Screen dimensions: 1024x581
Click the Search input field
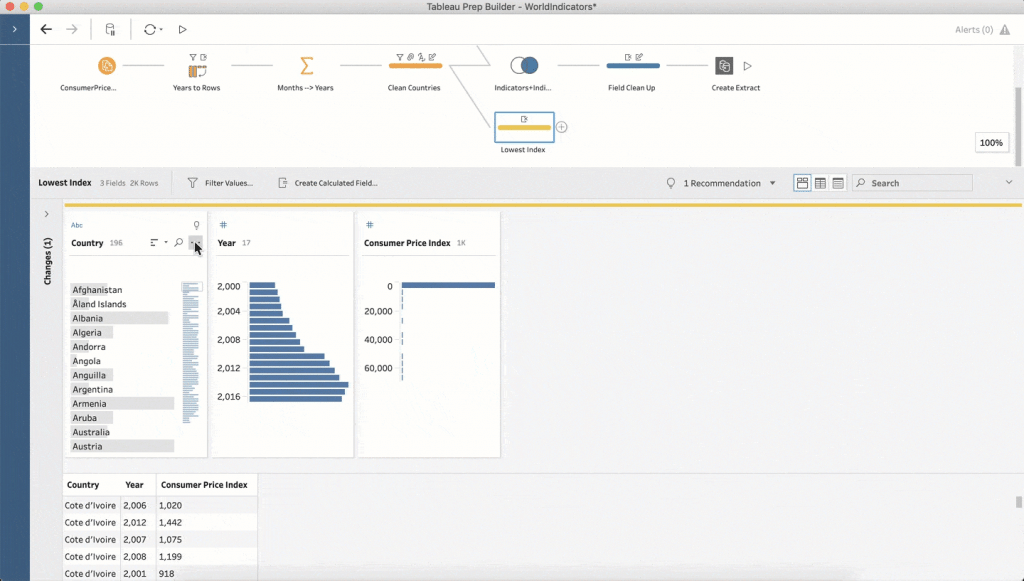tap(912, 183)
